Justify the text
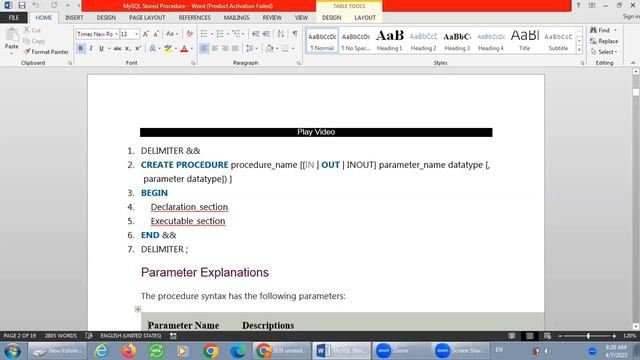640x360 pixels. [235, 49]
